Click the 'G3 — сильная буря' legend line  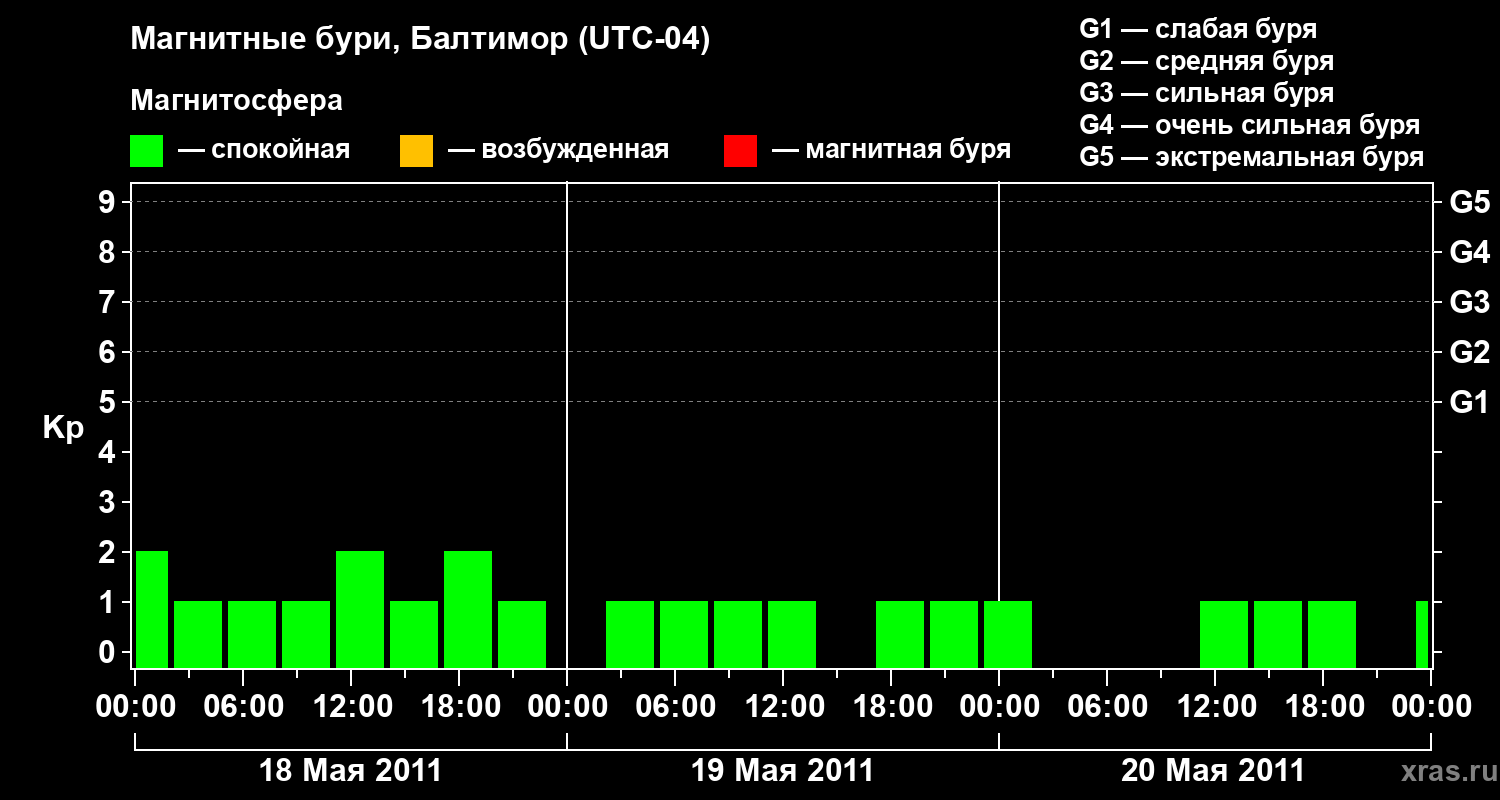click(1206, 92)
